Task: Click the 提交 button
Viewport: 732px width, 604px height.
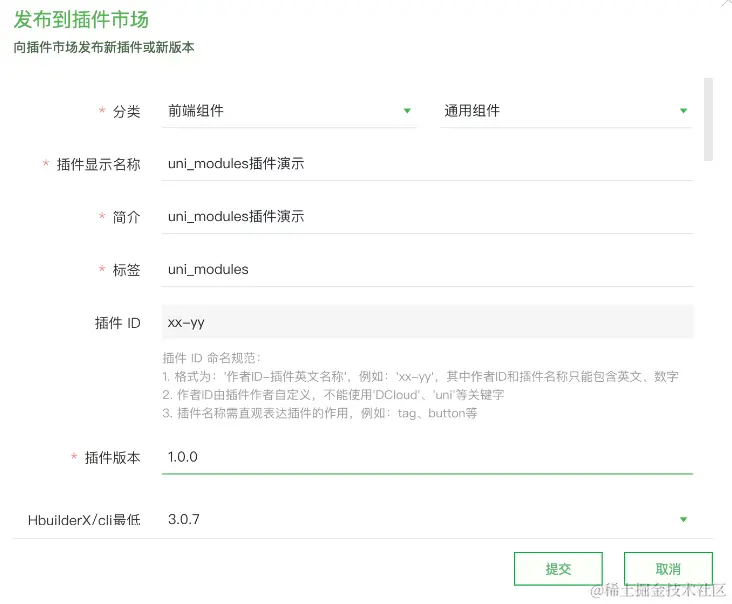Action: coord(558,569)
